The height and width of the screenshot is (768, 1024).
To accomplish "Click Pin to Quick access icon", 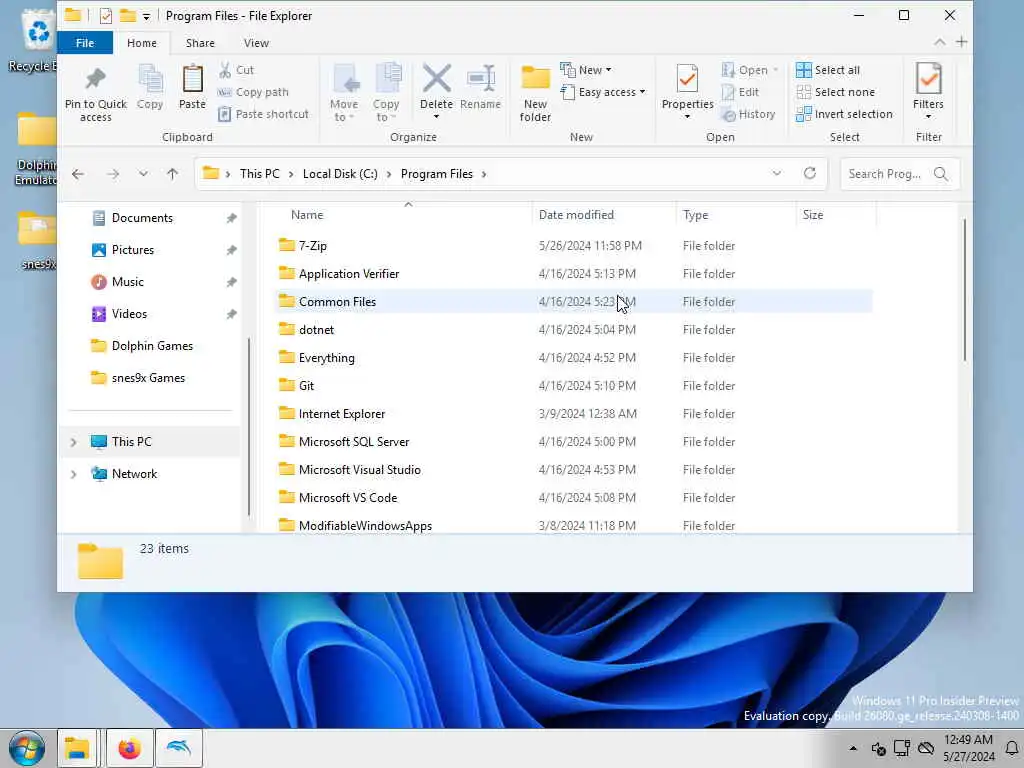I will click(95, 80).
